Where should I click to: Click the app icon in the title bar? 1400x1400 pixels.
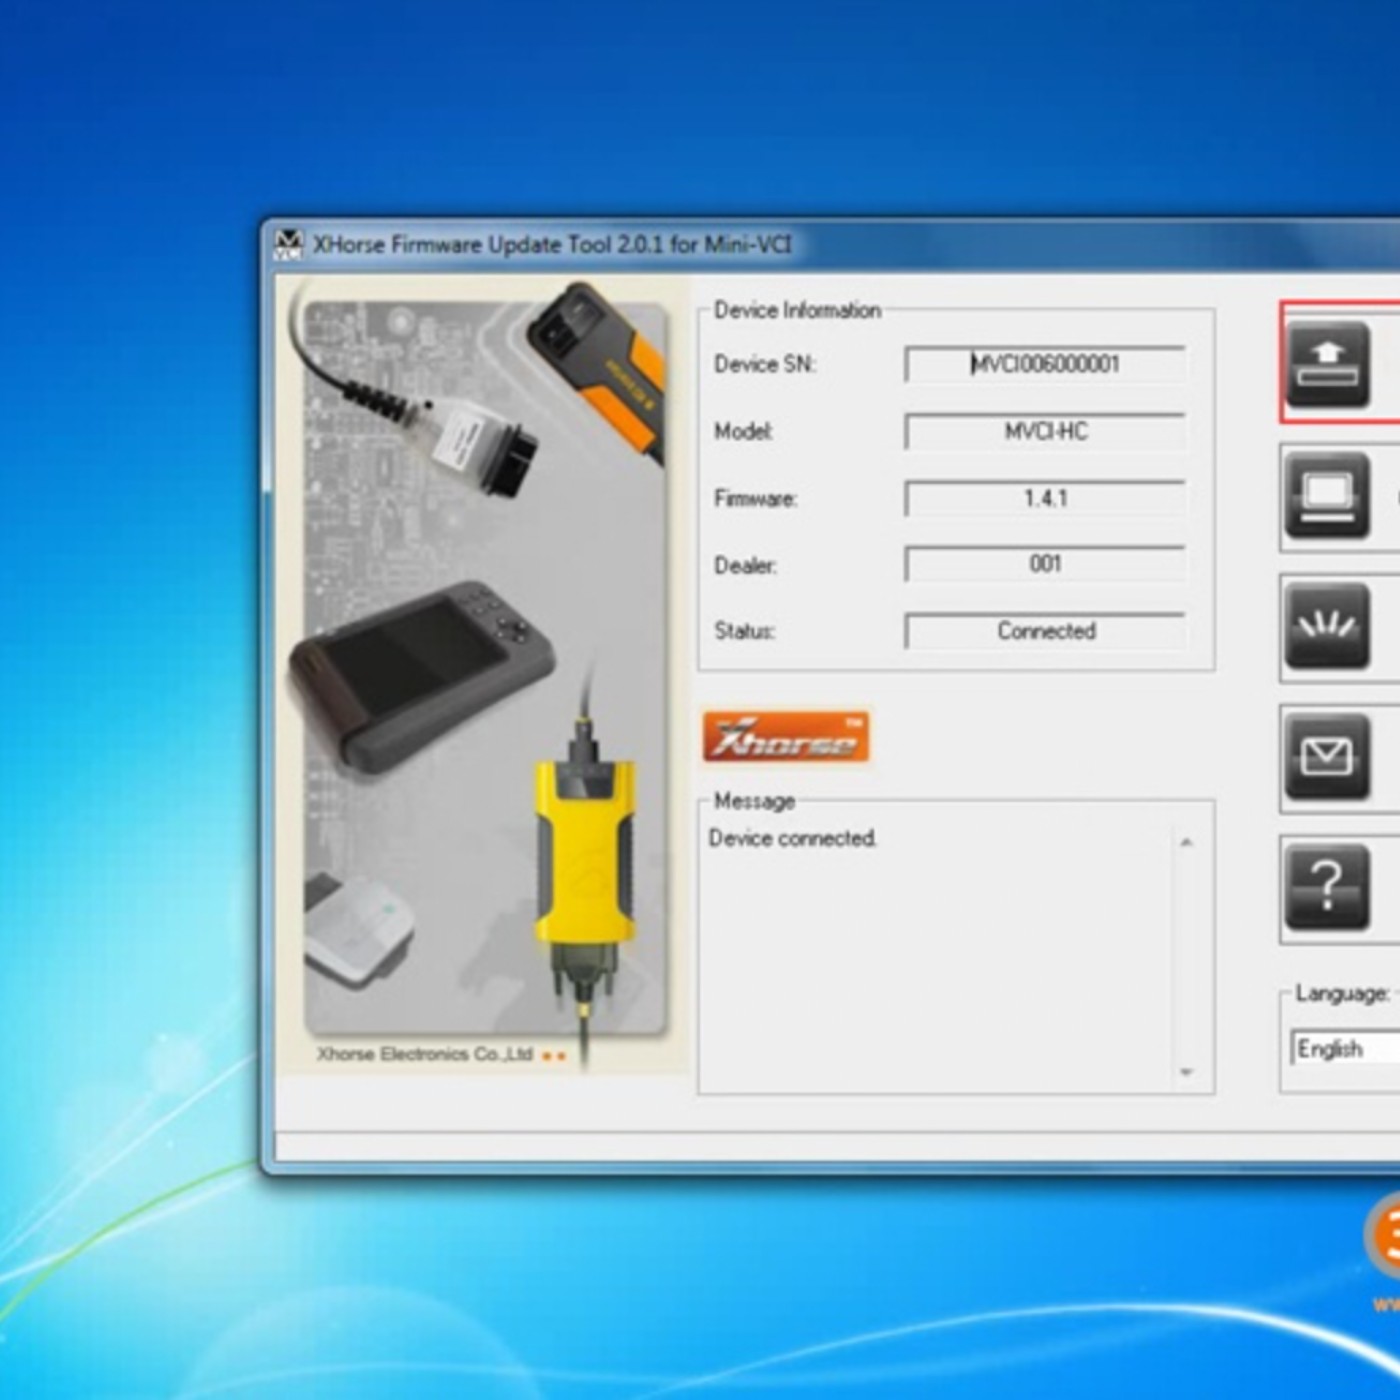(x=288, y=245)
